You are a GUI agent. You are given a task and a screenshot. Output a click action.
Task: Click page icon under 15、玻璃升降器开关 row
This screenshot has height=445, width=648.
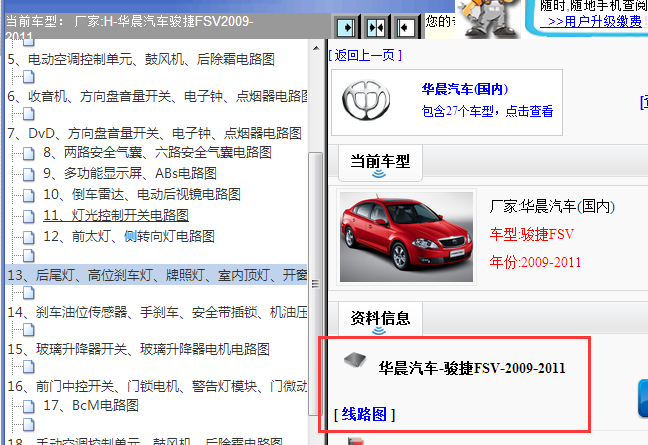(29, 366)
